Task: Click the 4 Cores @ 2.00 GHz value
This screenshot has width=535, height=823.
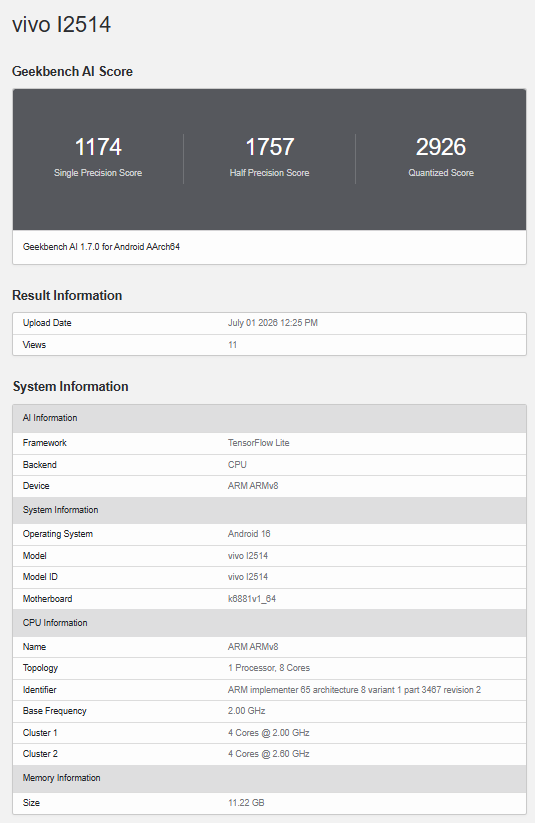Action: coord(269,733)
